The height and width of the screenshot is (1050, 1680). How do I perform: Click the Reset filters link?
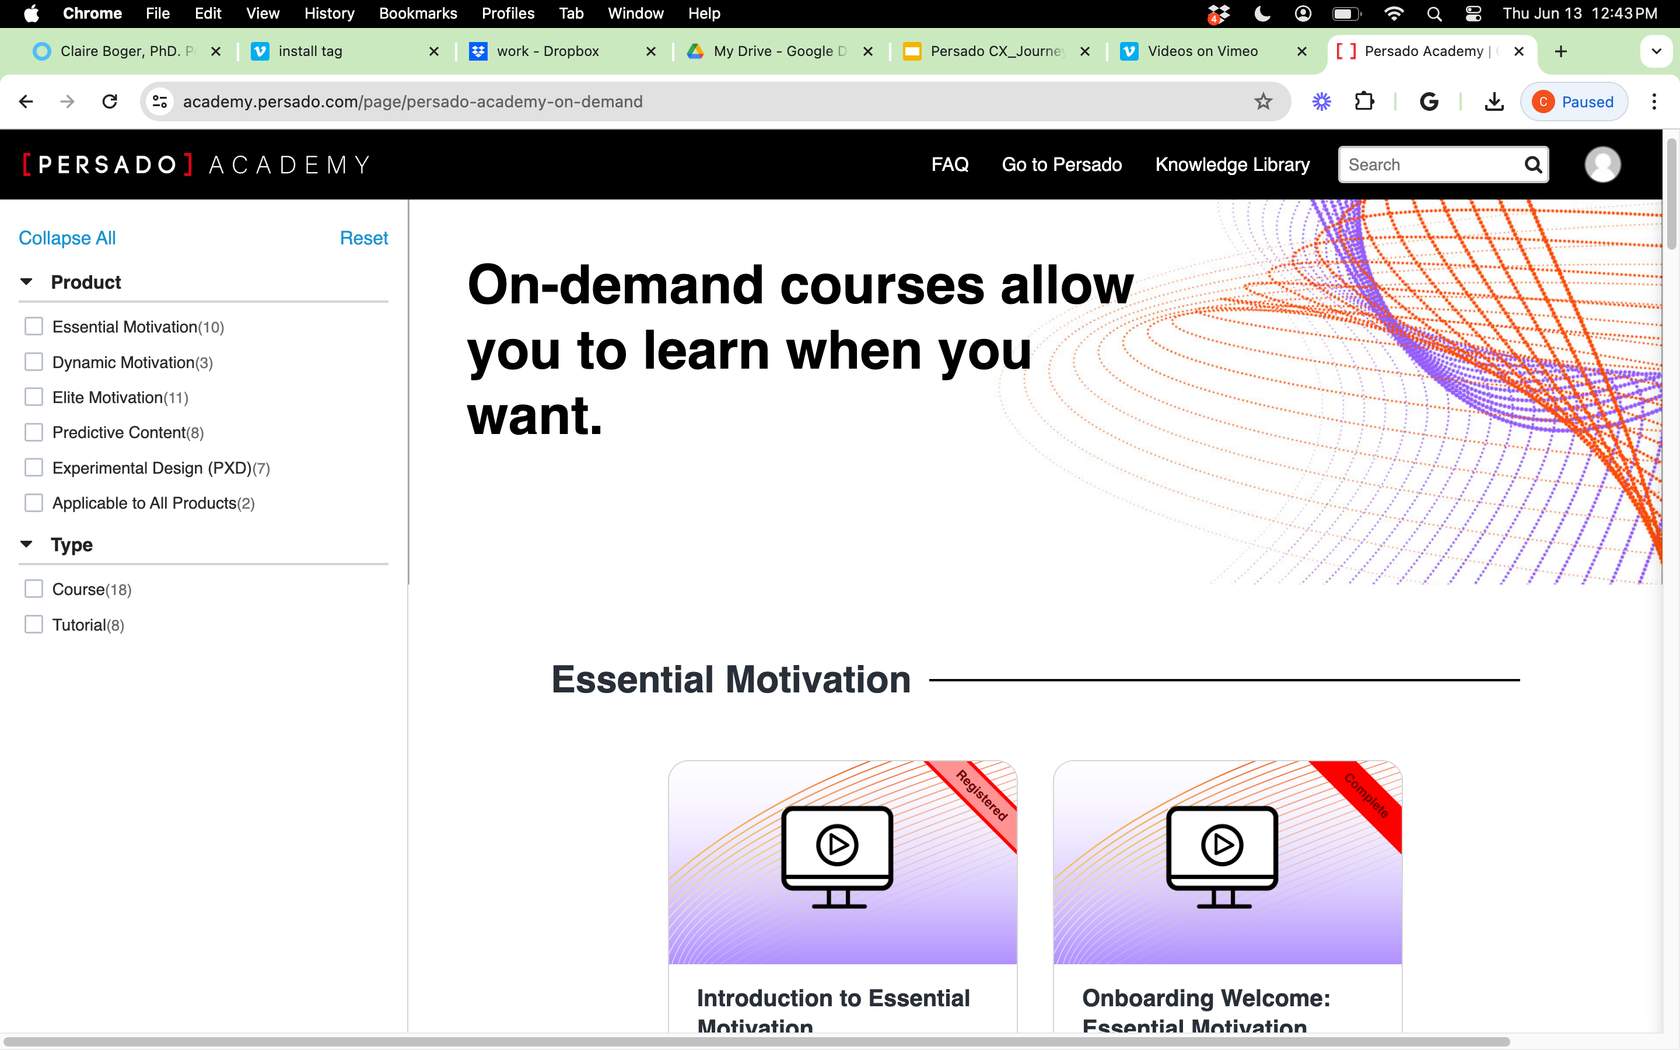(363, 238)
